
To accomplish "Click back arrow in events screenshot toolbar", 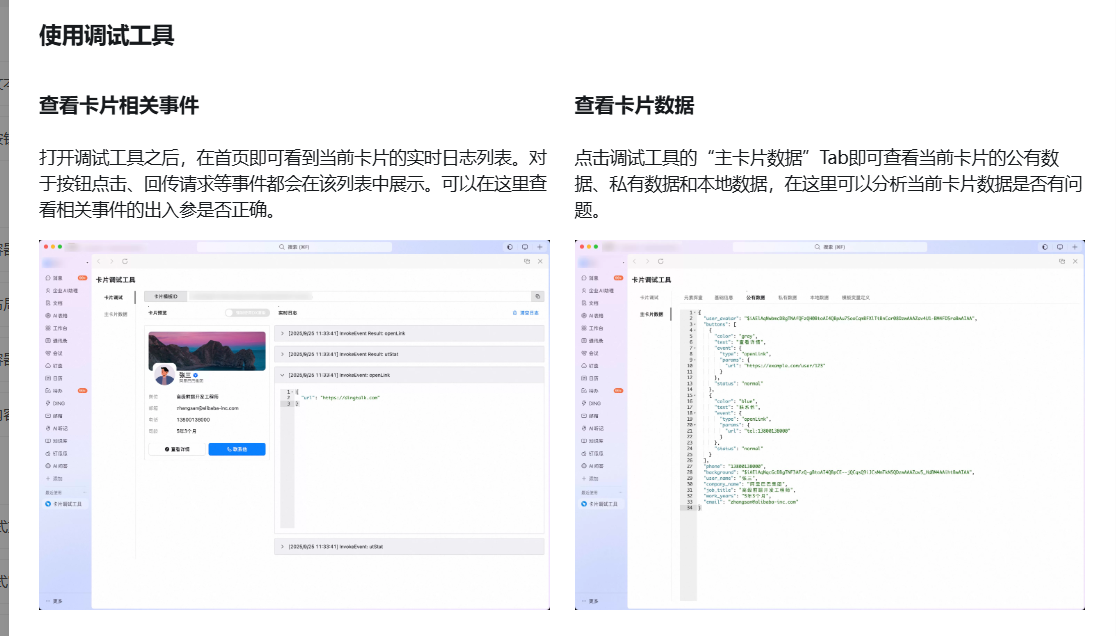I will [99, 261].
